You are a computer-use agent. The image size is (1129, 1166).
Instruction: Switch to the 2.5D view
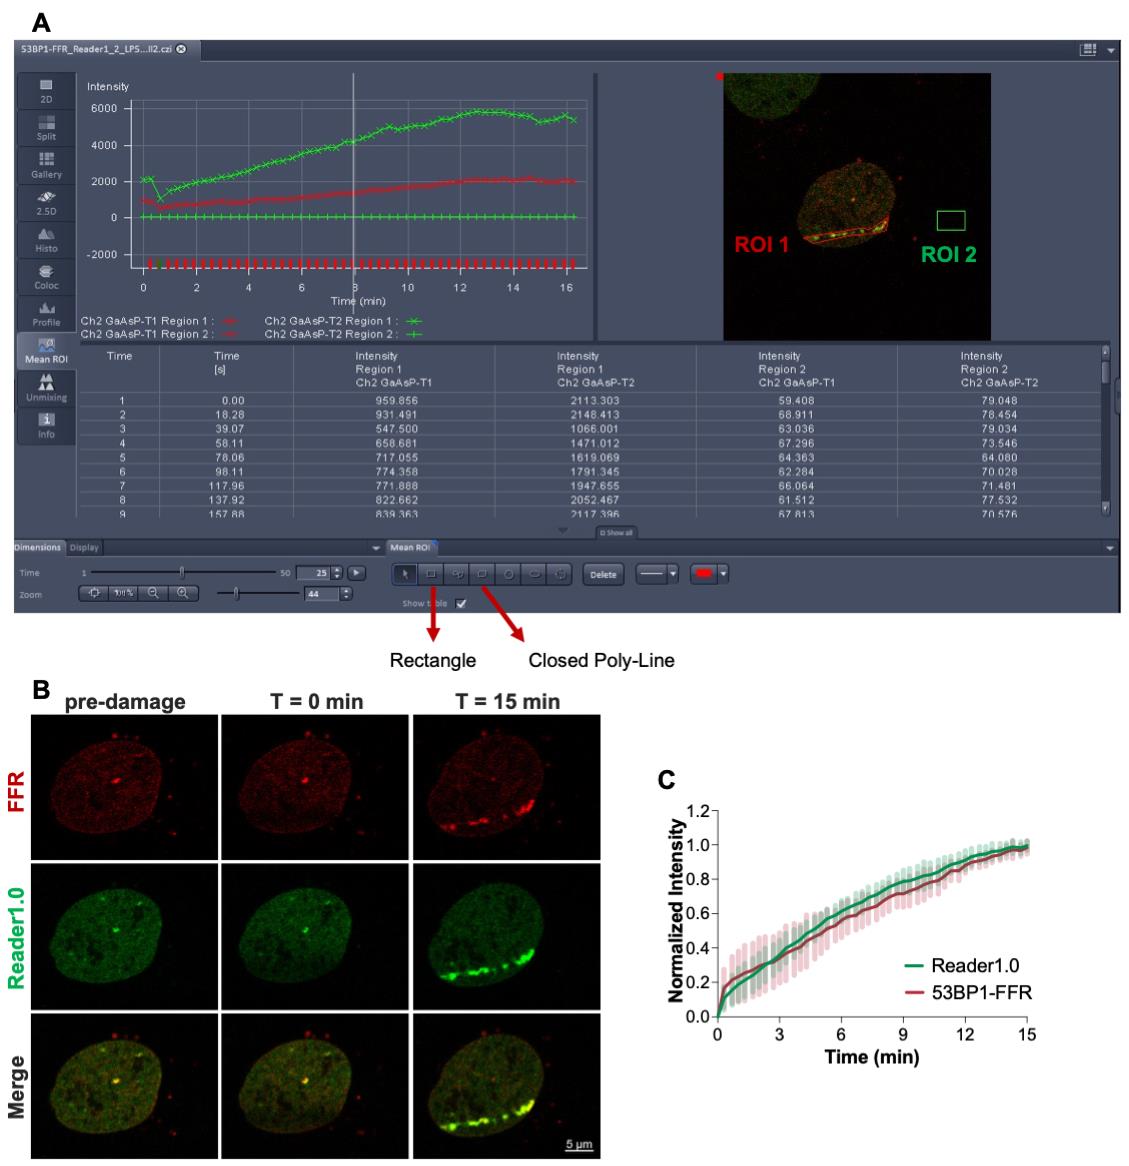point(46,202)
